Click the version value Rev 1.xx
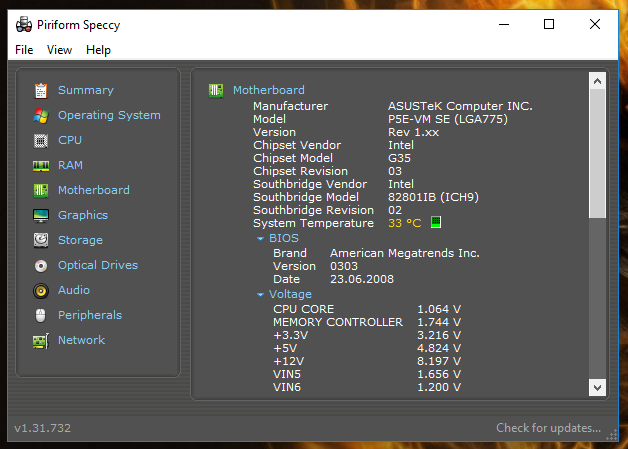The width and height of the screenshot is (628, 449). tap(413, 132)
